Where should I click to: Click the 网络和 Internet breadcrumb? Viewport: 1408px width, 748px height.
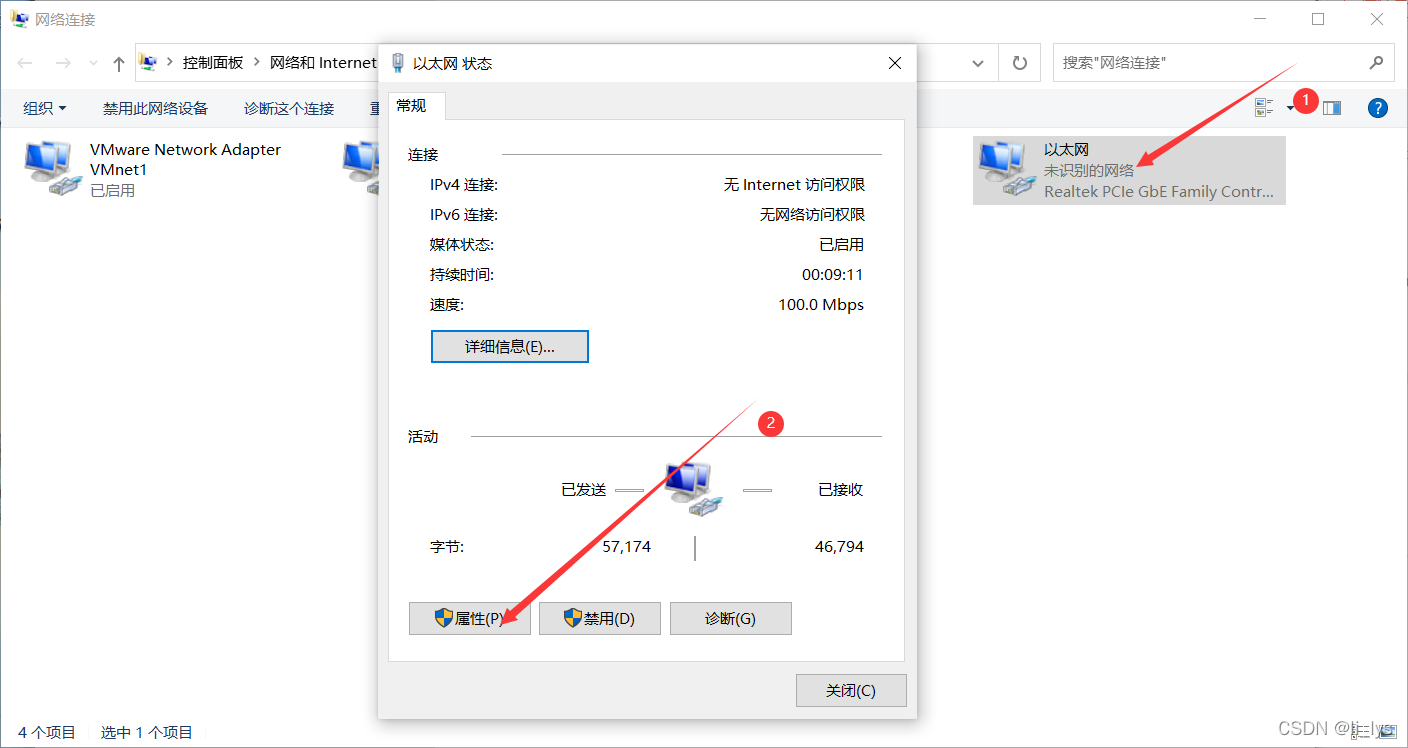(x=323, y=62)
